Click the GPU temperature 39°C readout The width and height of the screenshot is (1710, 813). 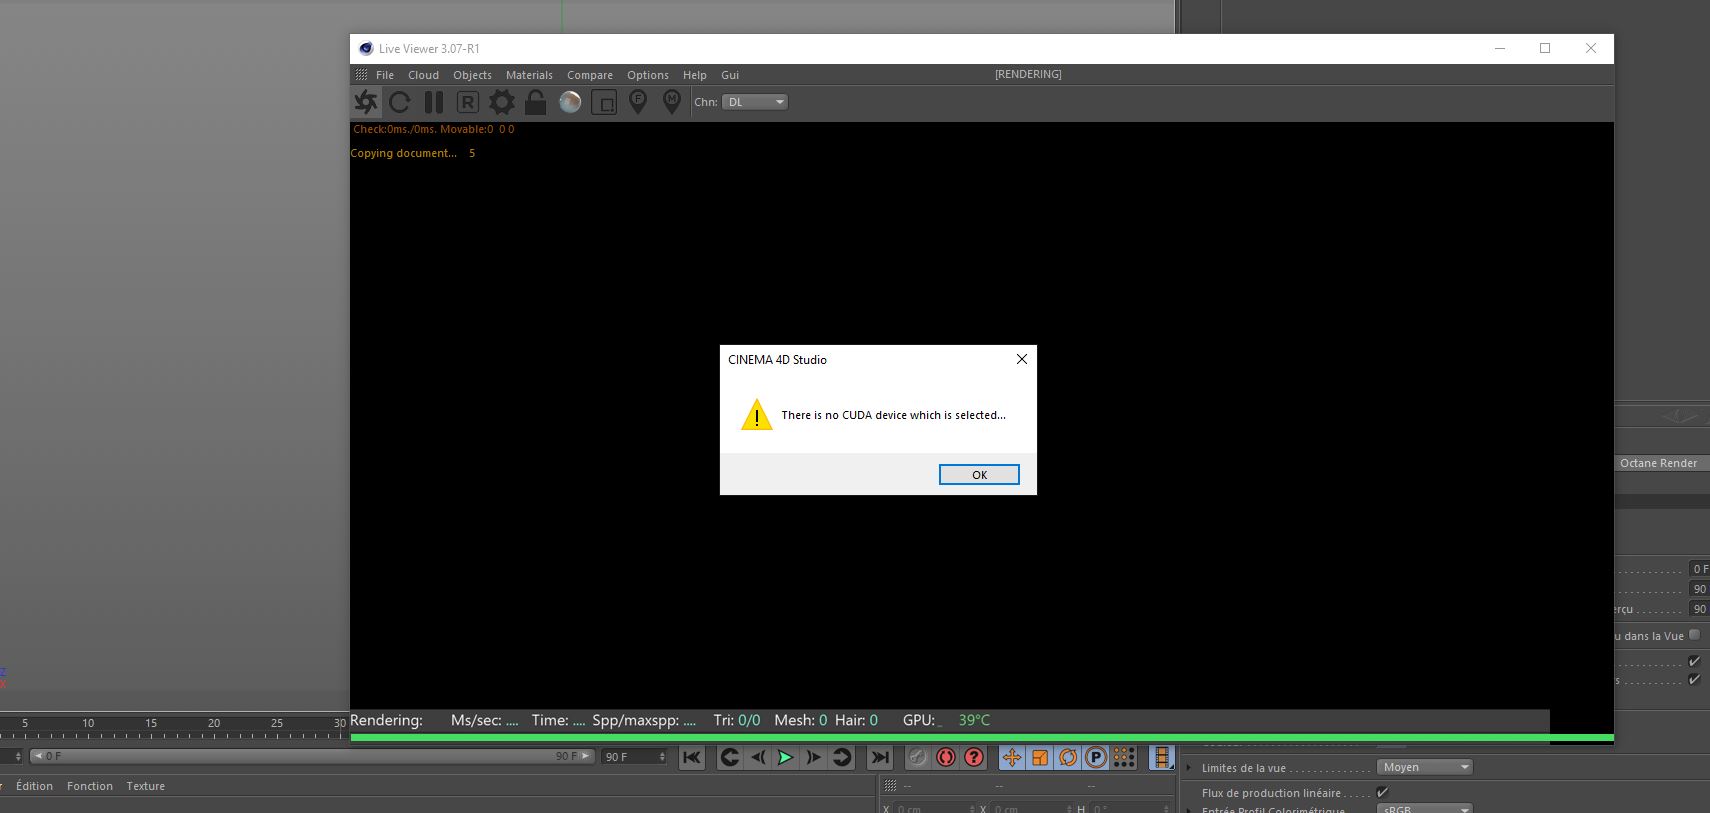pyautogui.click(x=974, y=720)
